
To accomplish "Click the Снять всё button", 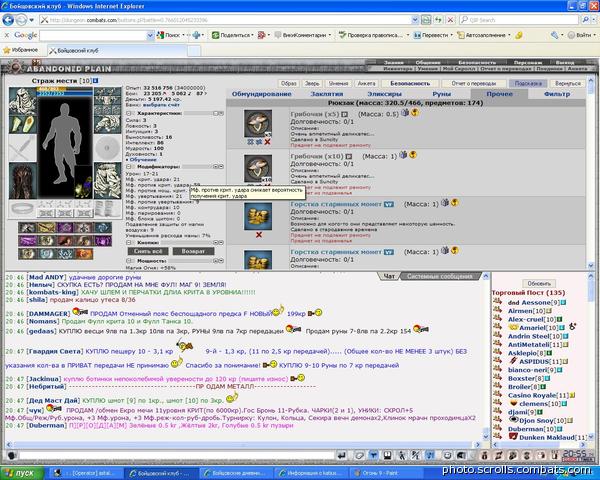I will (x=148, y=251).
